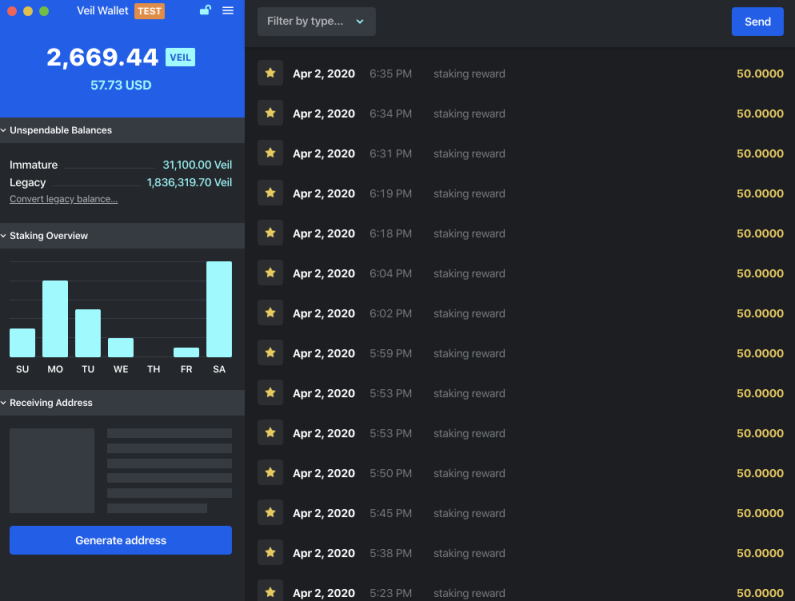Click the Saturday staking bar
The width and height of the screenshot is (795, 601).
coord(219,309)
